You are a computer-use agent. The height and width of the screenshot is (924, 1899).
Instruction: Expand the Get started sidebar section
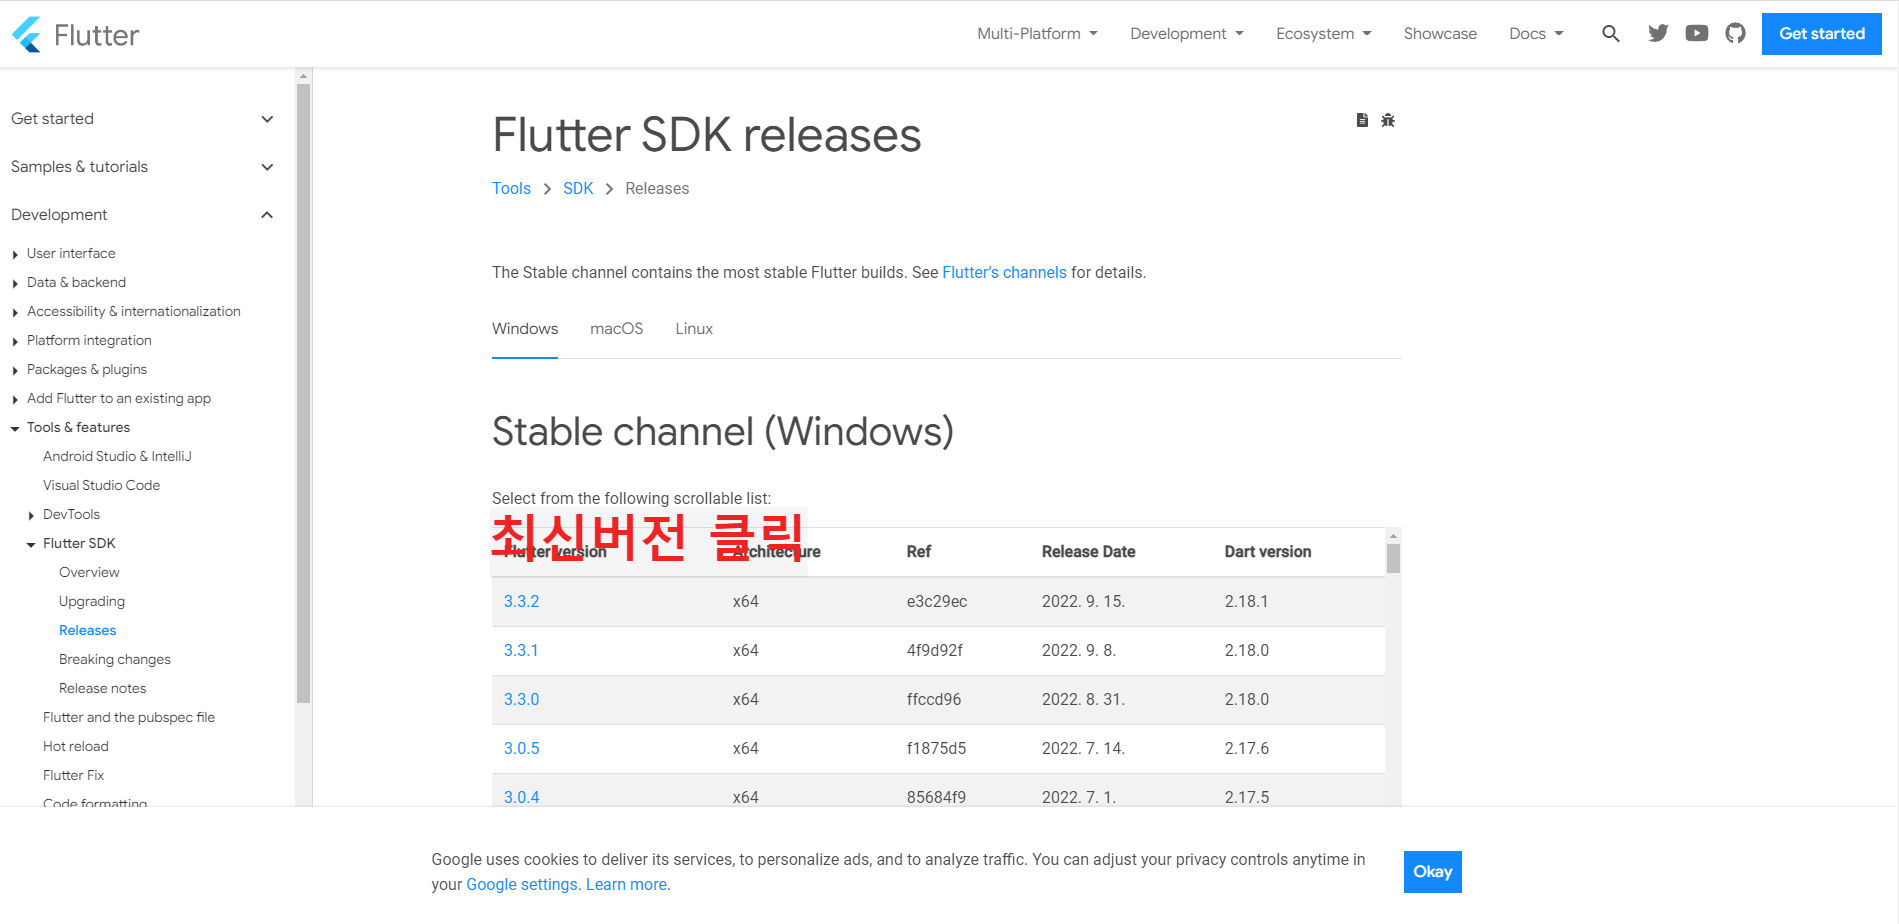pyautogui.click(x=142, y=119)
